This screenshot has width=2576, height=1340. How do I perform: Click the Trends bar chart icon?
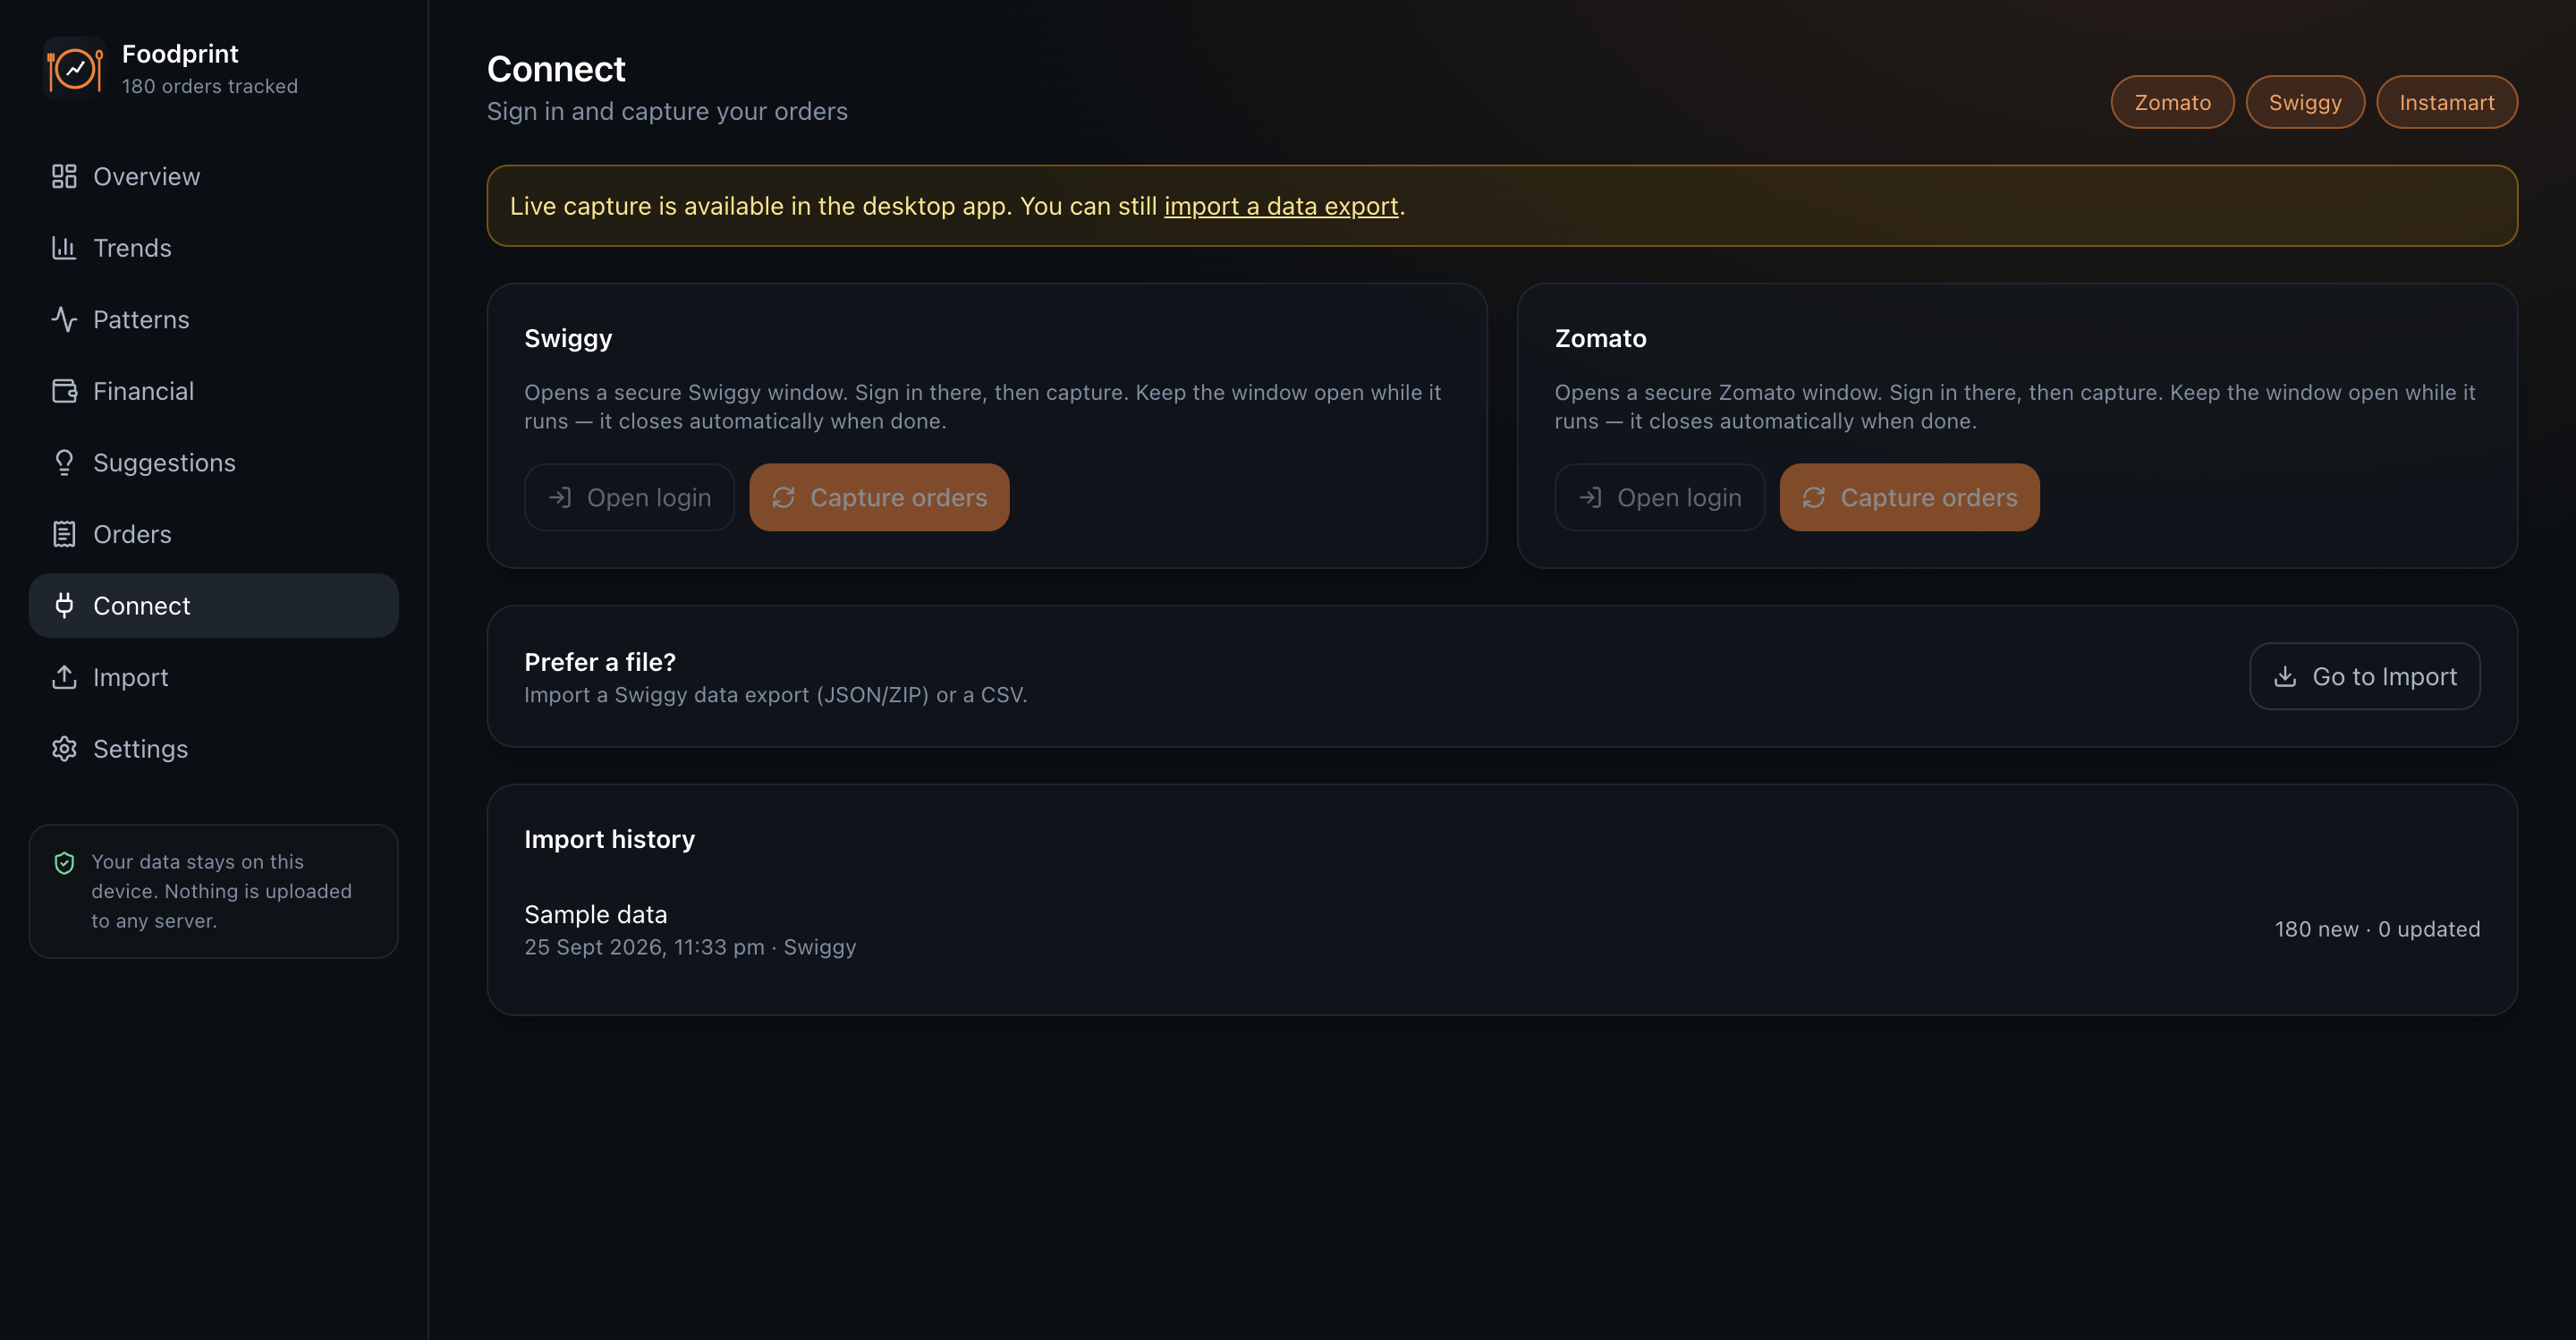point(64,248)
